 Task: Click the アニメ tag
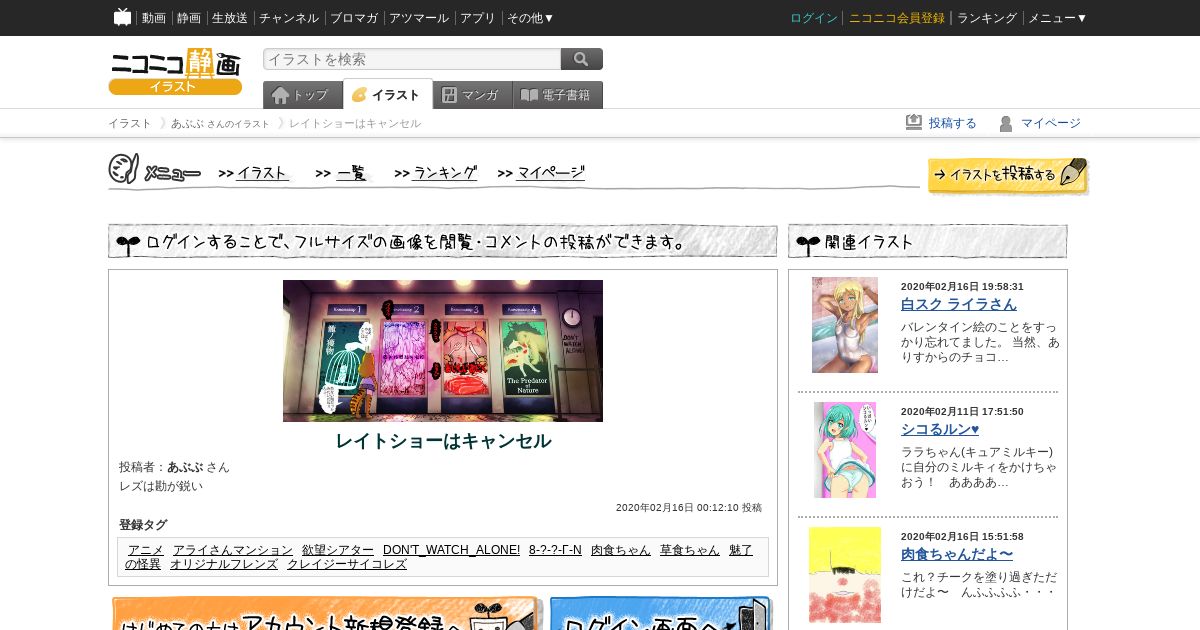[x=146, y=550]
